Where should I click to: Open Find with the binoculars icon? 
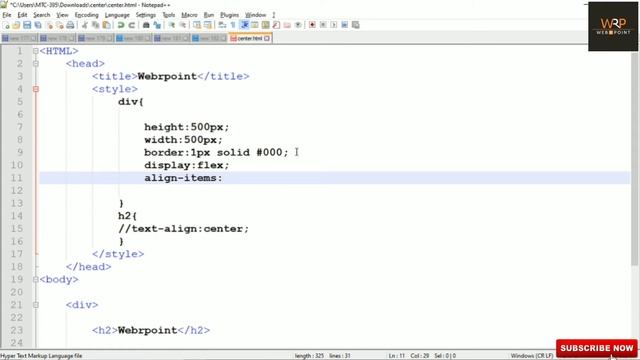coord(146,25)
